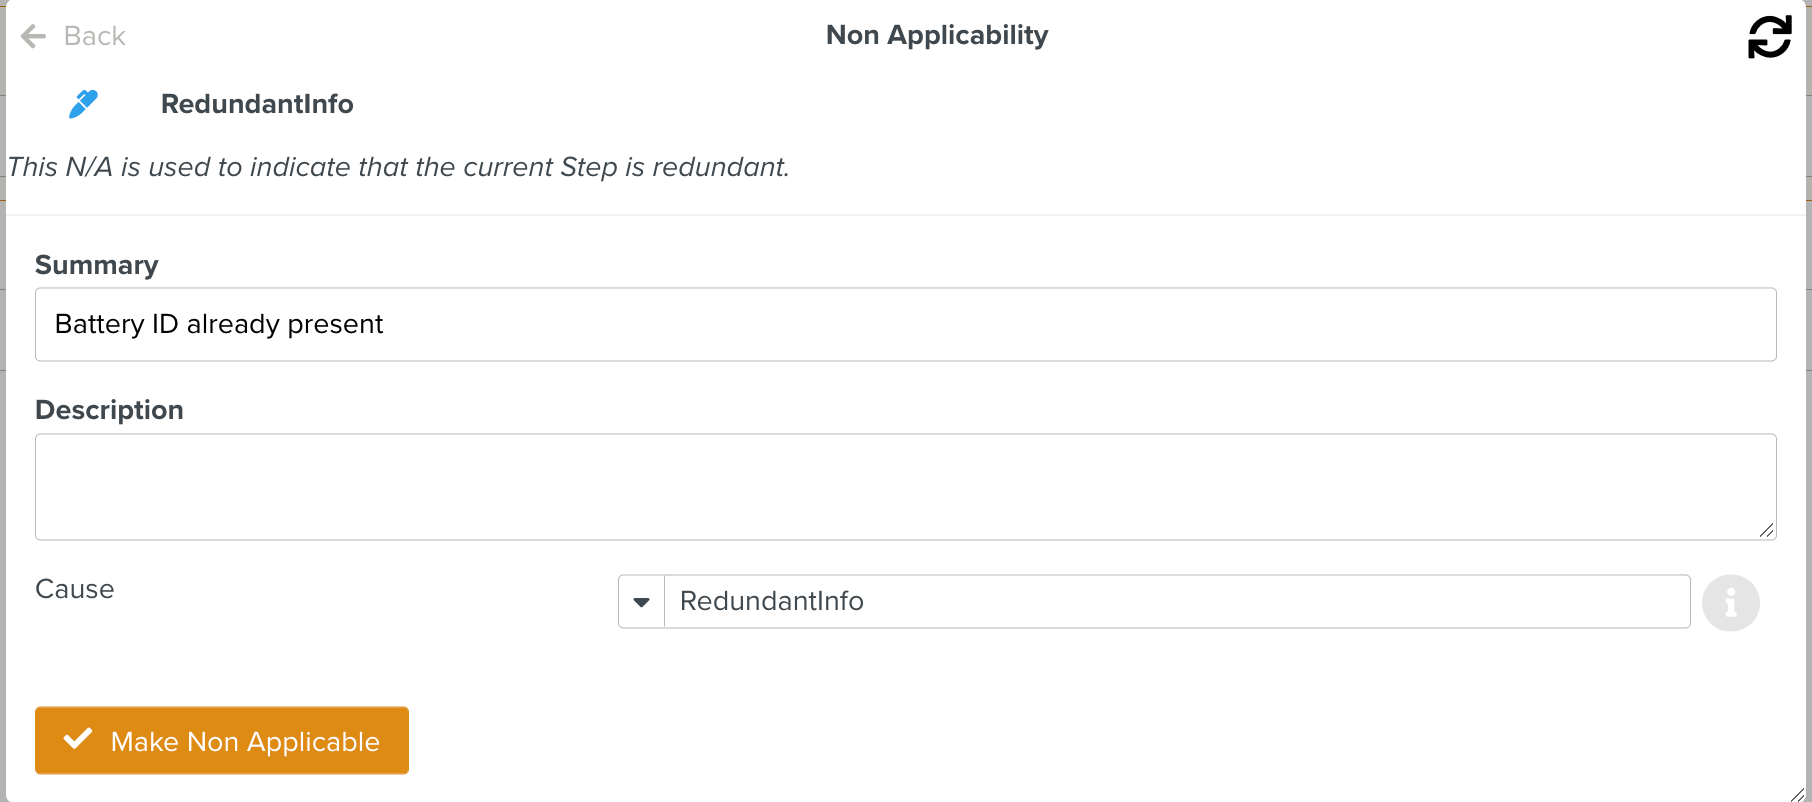
Task: Click the Non Applicability dialog title
Action: click(x=936, y=35)
